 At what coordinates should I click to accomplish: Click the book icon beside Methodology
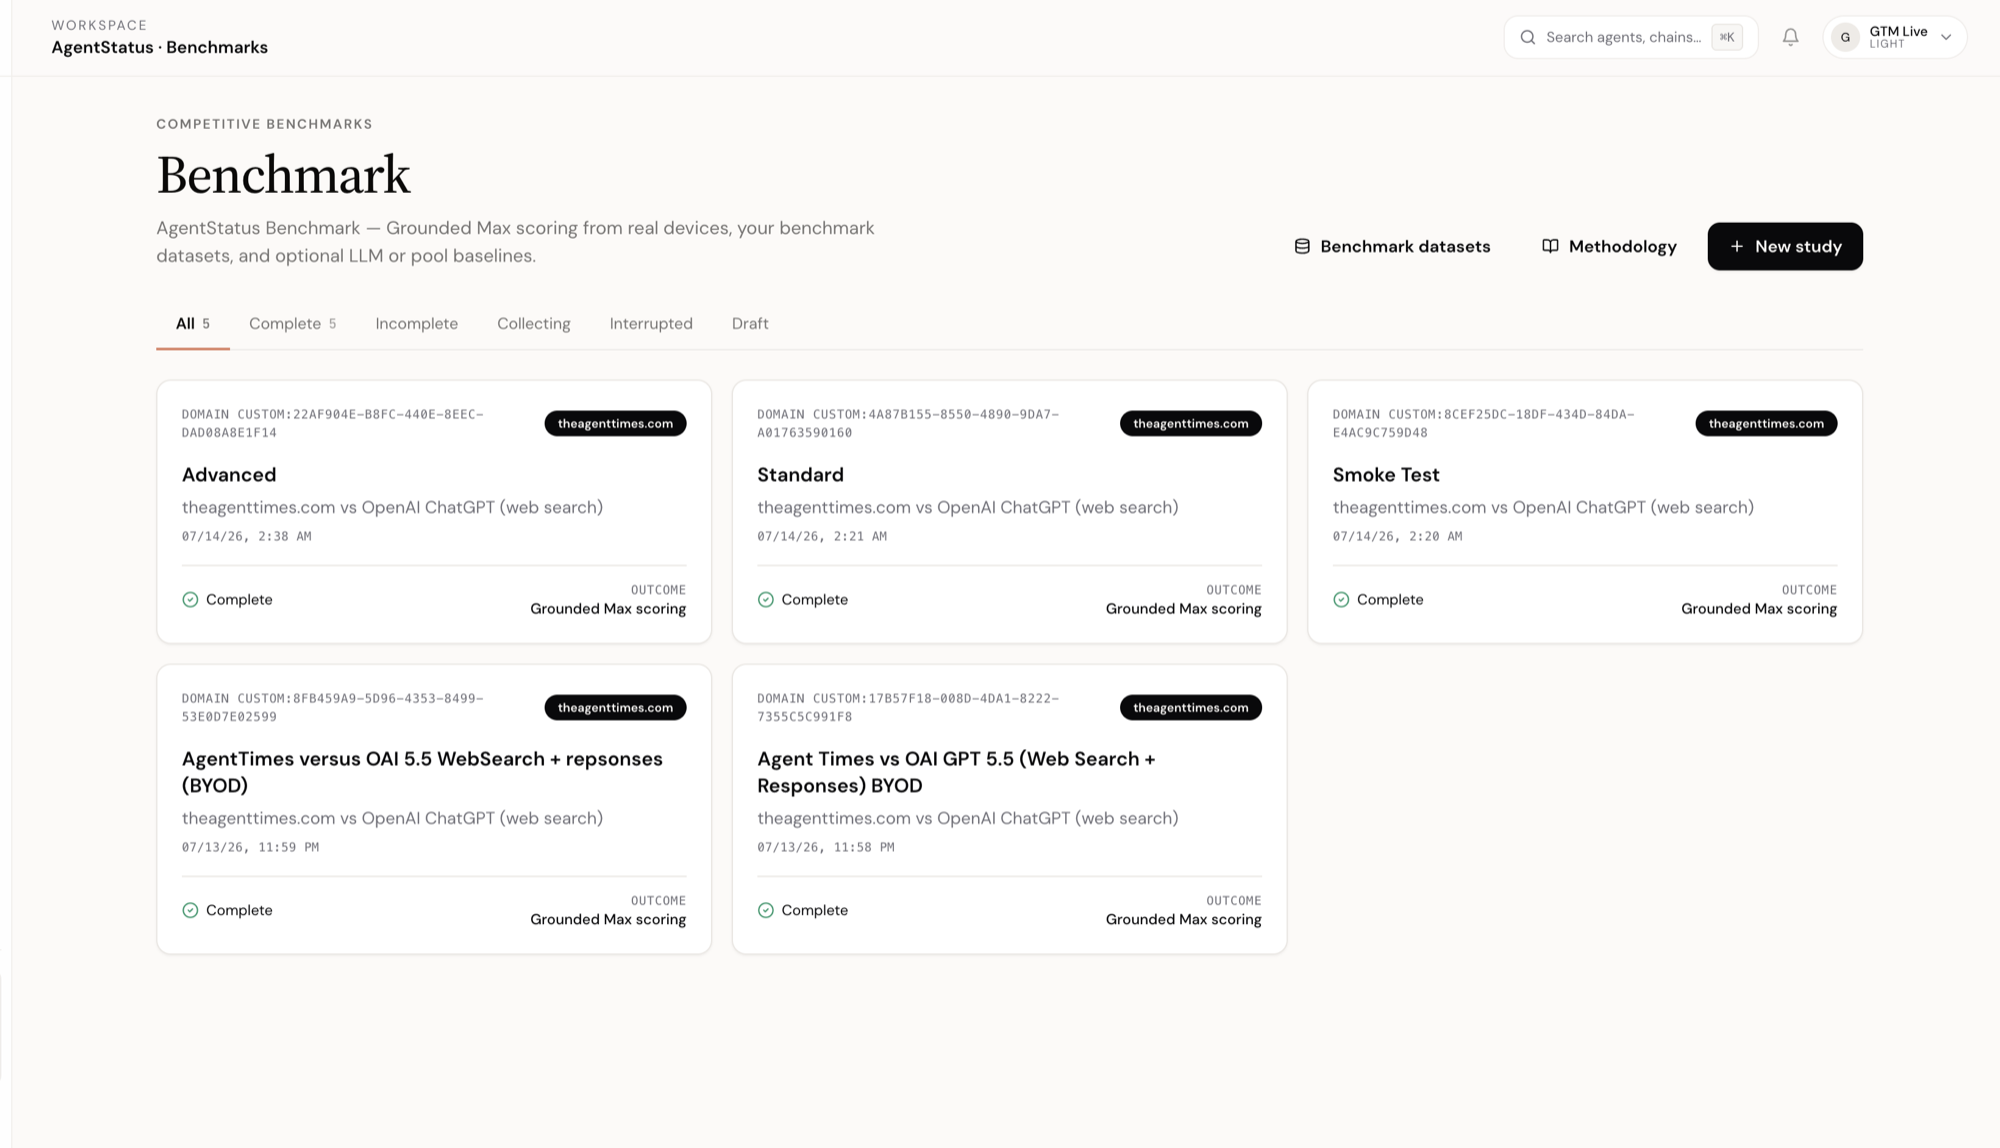1550,246
